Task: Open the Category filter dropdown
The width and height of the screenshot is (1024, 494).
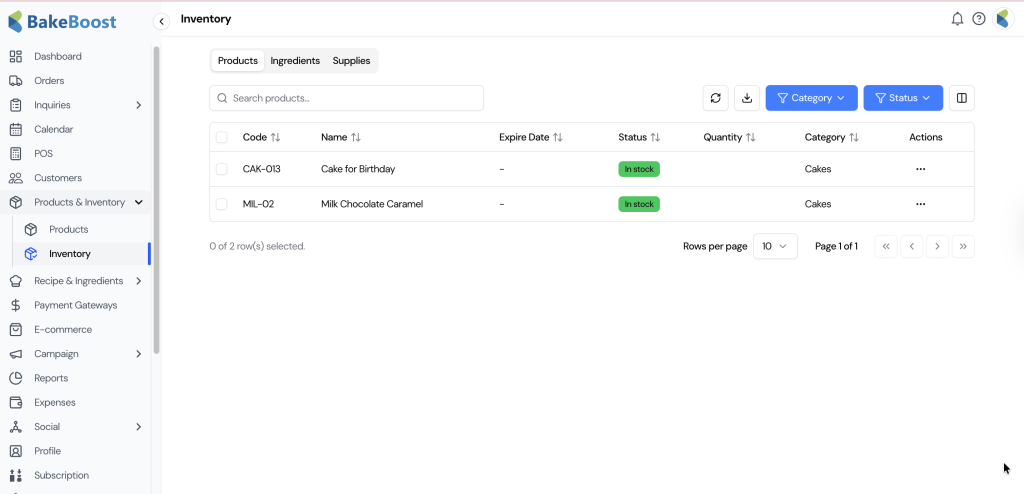Action: point(811,98)
